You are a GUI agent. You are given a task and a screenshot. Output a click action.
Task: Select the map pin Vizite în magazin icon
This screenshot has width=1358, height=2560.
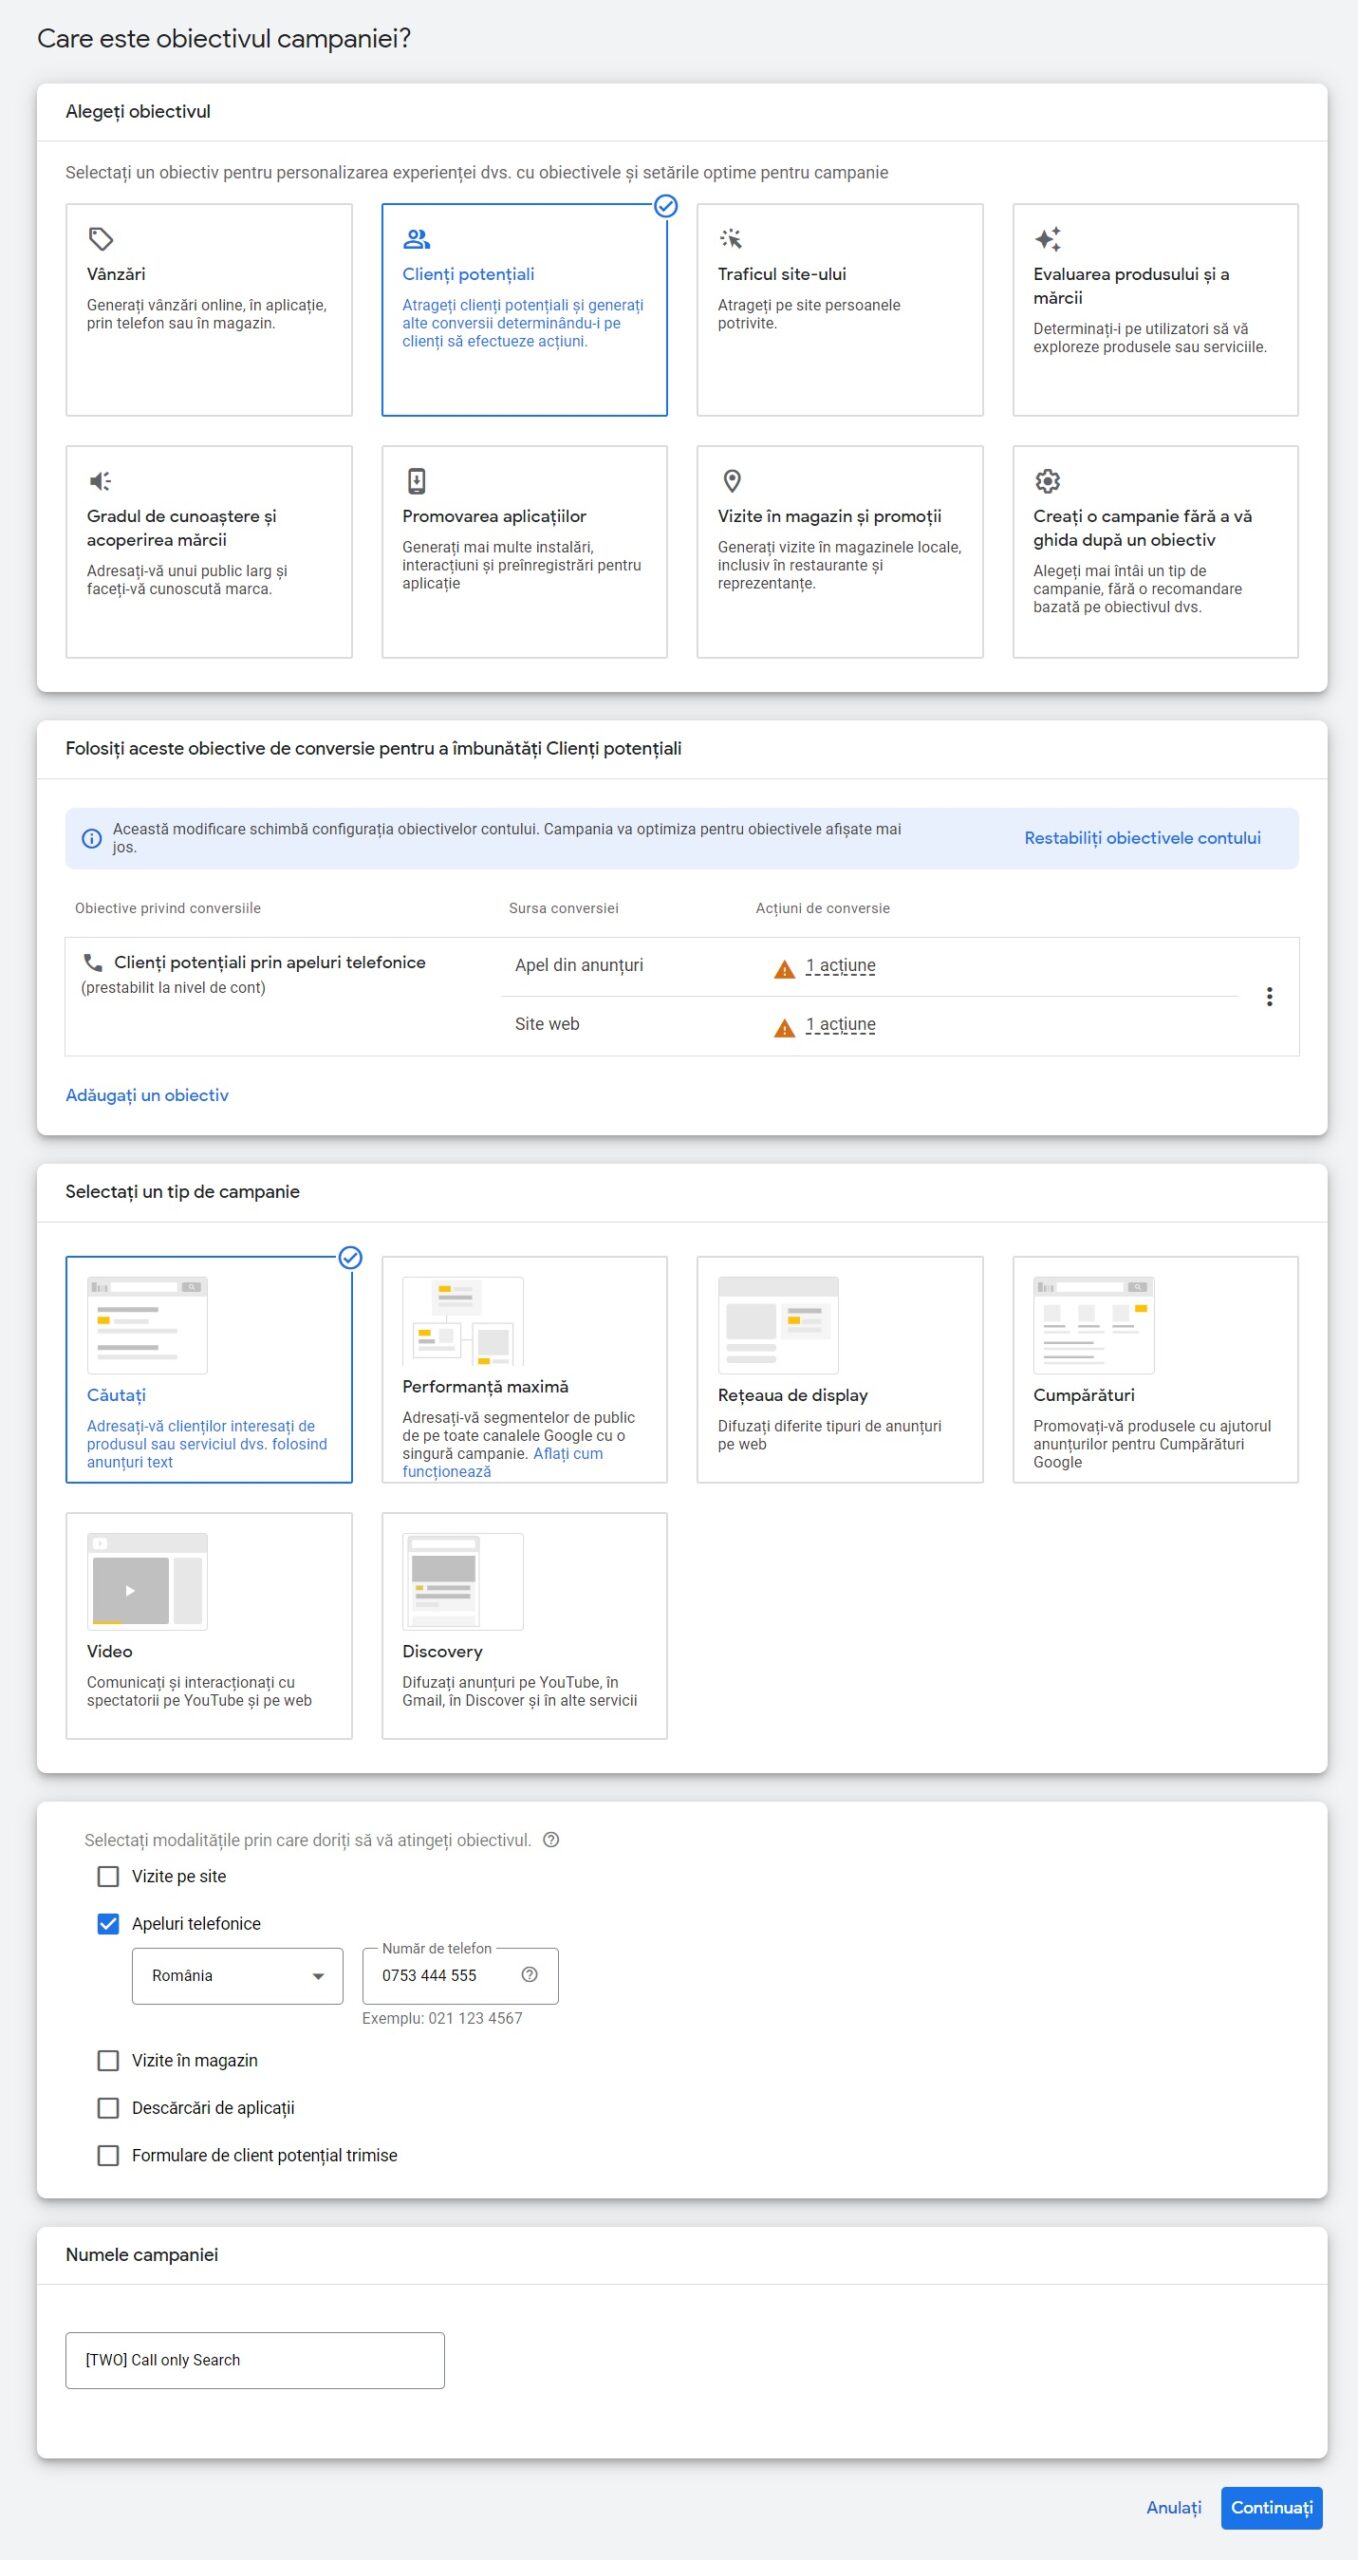point(732,481)
